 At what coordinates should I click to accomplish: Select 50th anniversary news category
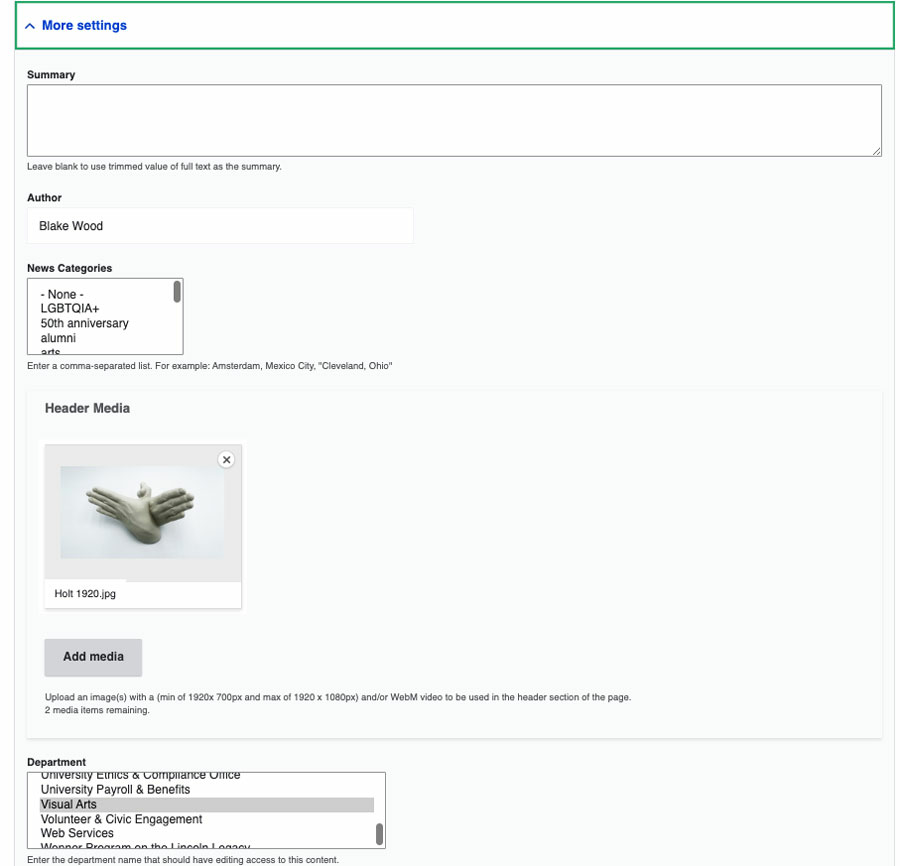84,323
